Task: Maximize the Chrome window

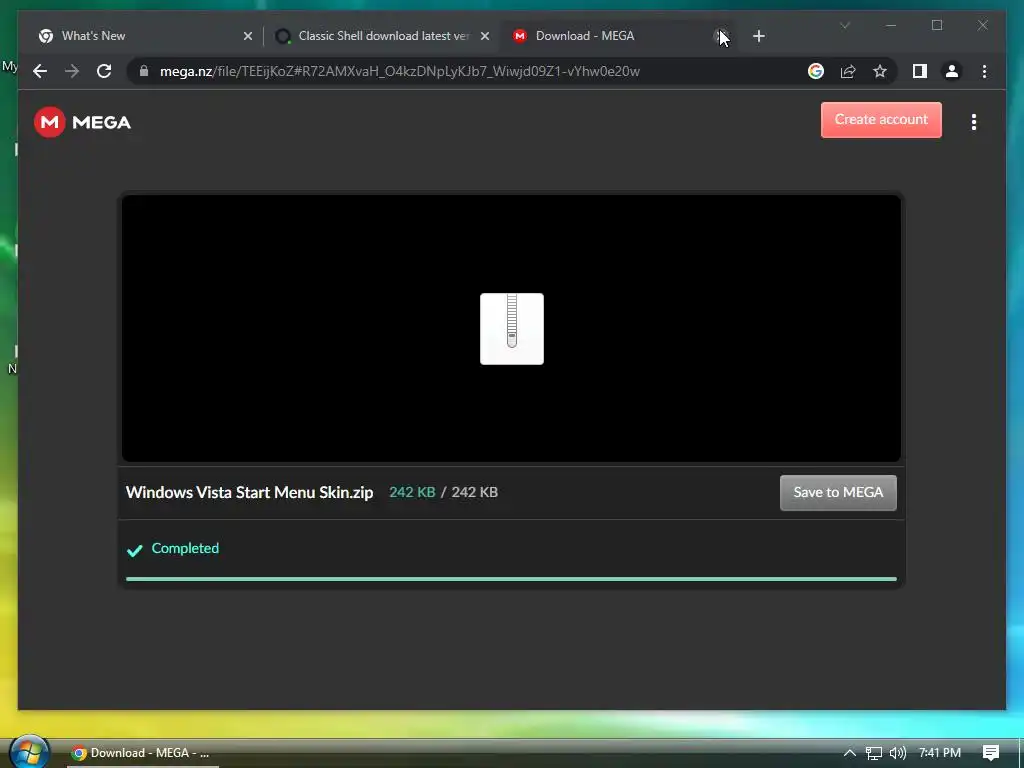Action: click(x=936, y=25)
